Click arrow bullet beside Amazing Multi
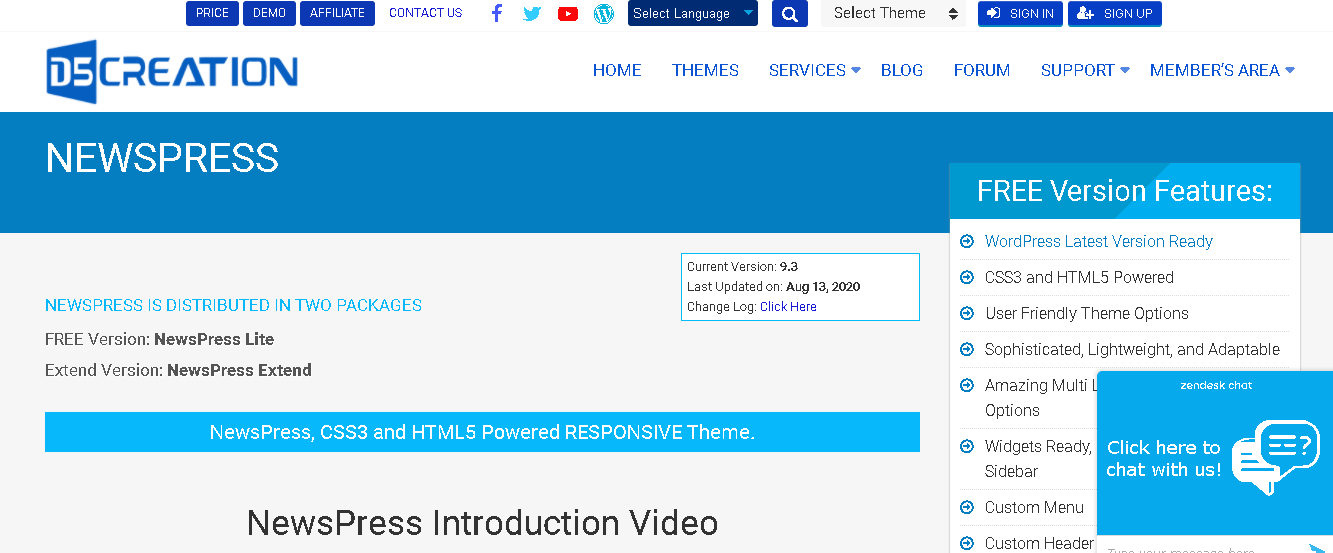The image size is (1333, 553). pyautogui.click(x=967, y=385)
